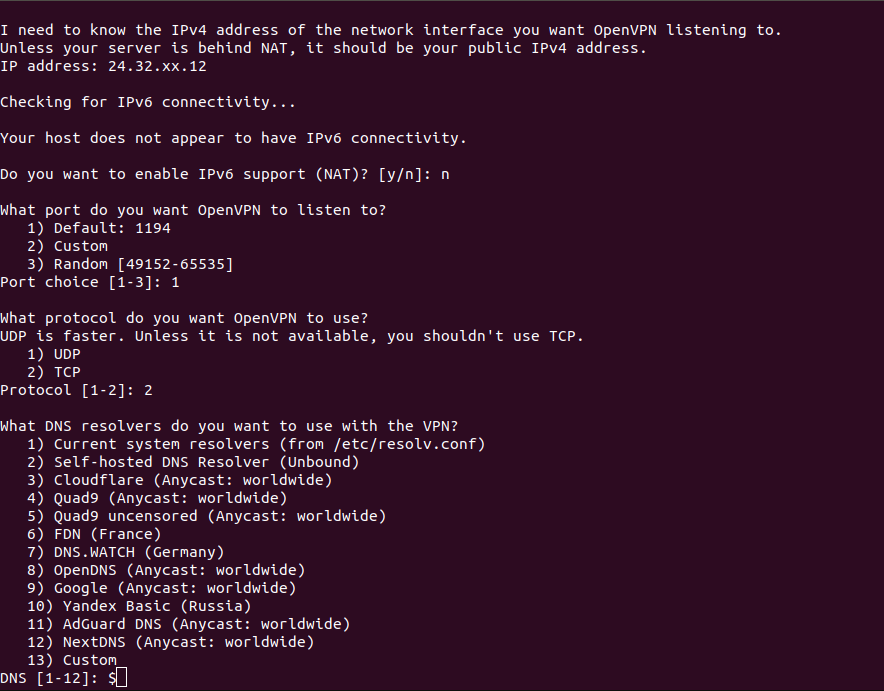Click the AdGuard DNS list entry

point(189,624)
